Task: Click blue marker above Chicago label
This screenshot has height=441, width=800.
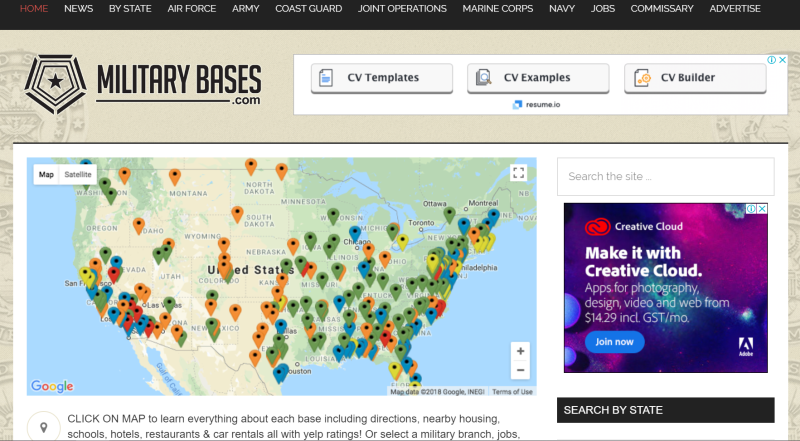Action: 355,234
